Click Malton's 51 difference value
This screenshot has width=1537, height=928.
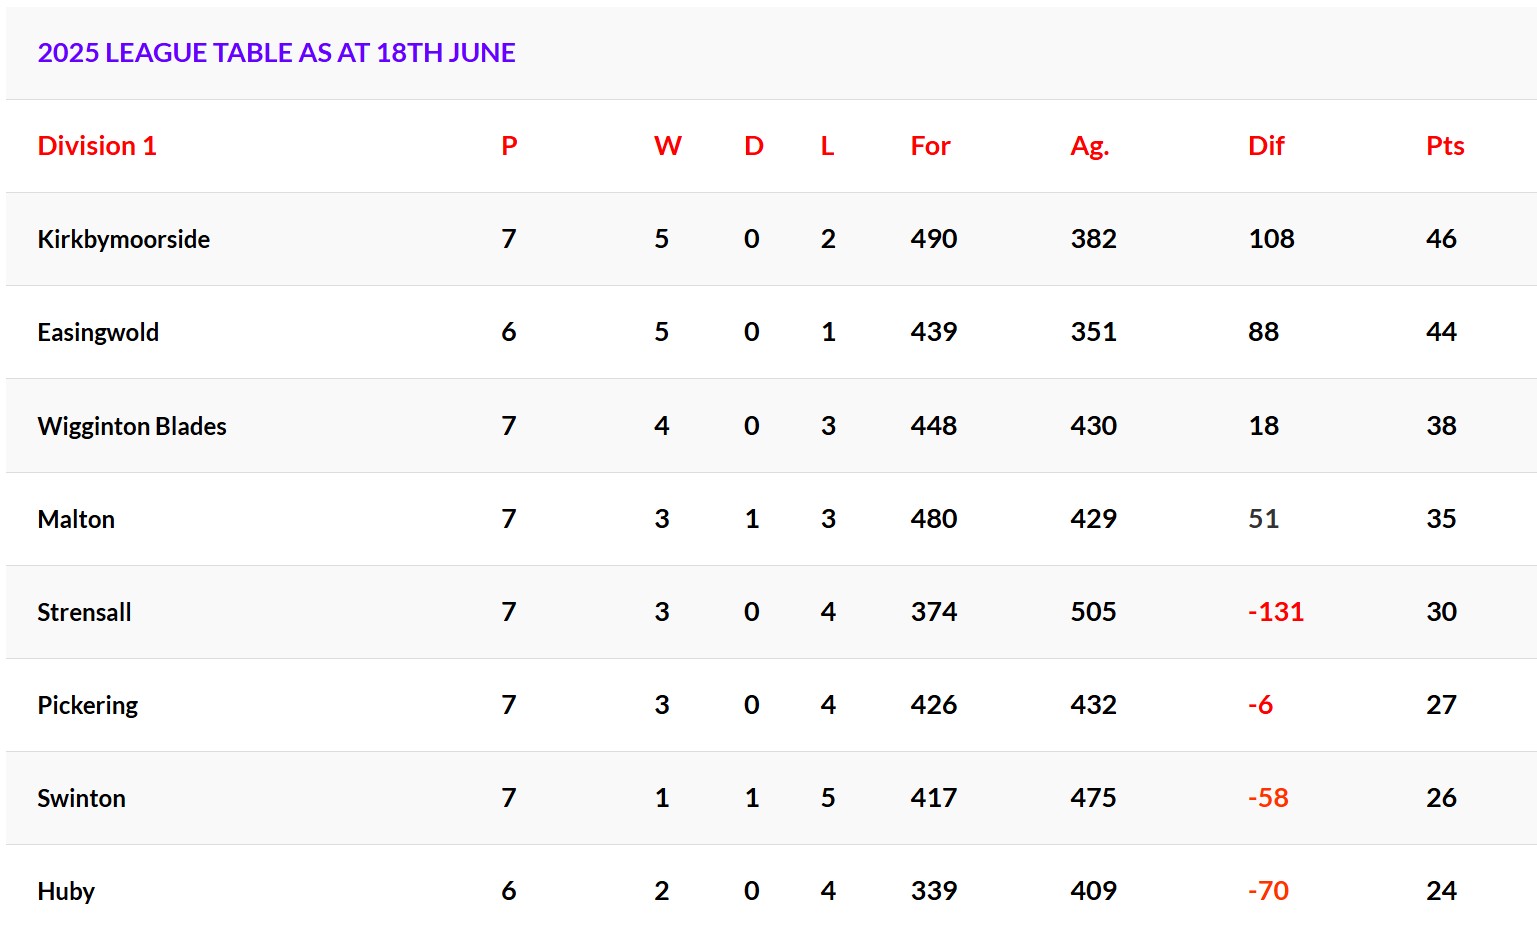click(x=1263, y=519)
